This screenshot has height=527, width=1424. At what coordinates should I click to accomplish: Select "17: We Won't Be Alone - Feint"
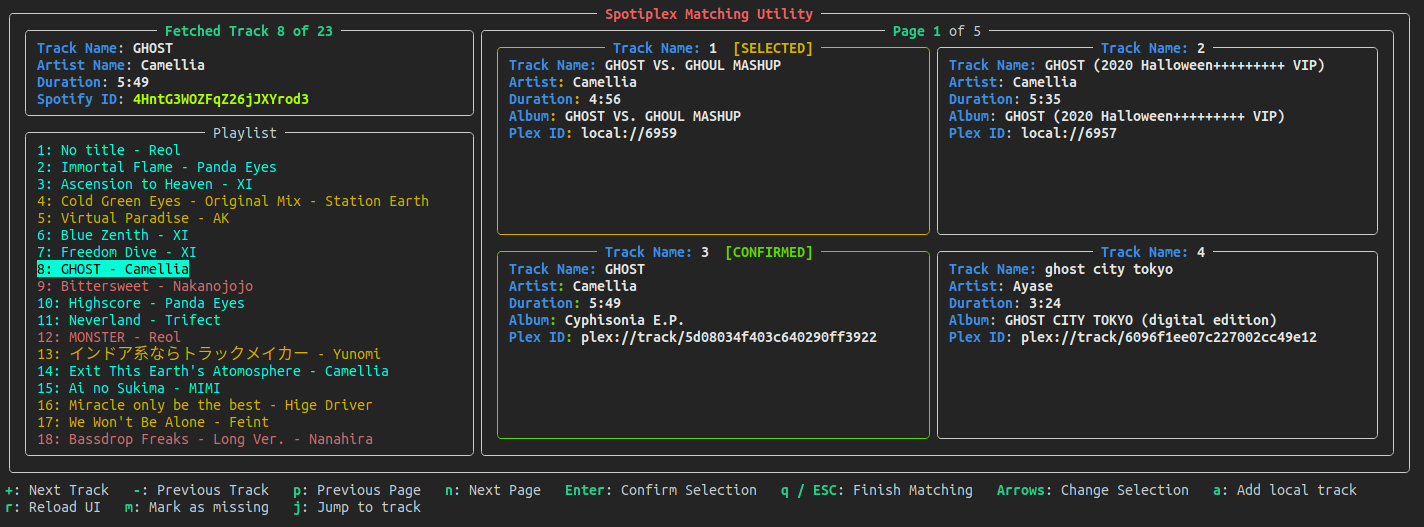(153, 422)
